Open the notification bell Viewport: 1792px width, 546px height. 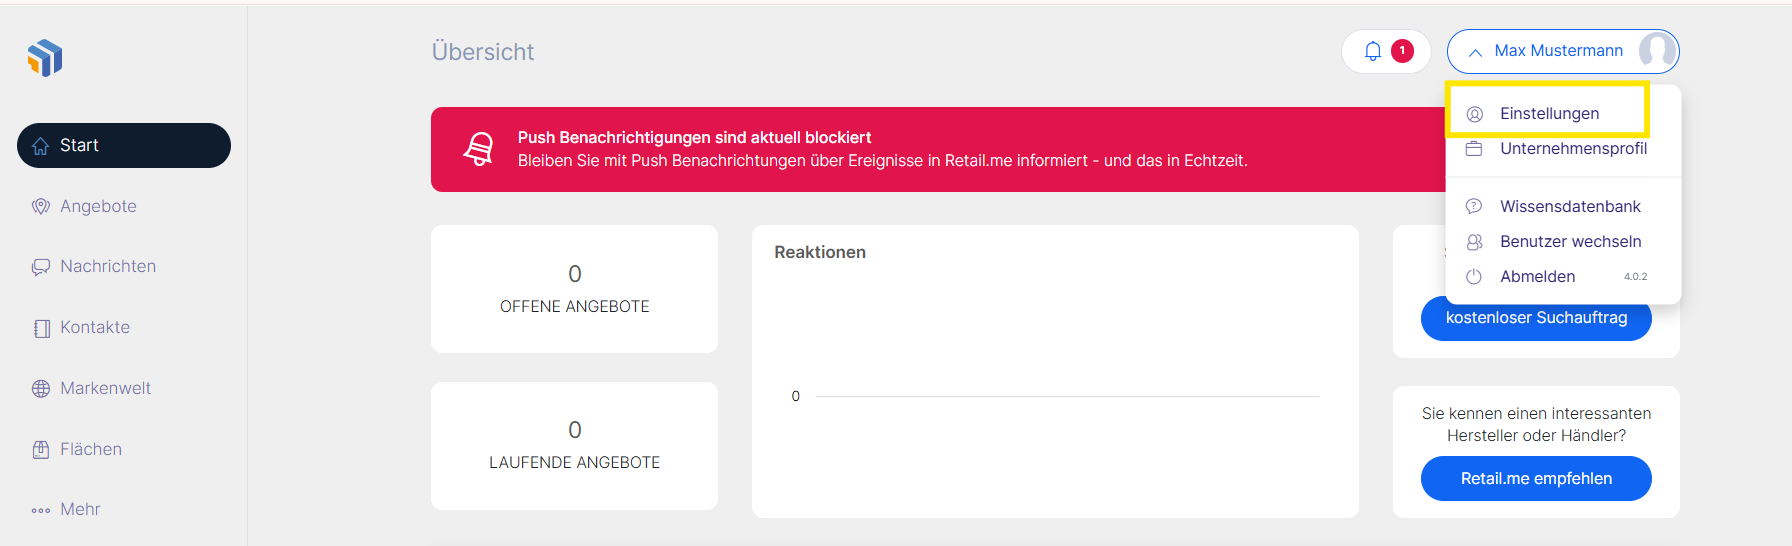pos(1373,51)
